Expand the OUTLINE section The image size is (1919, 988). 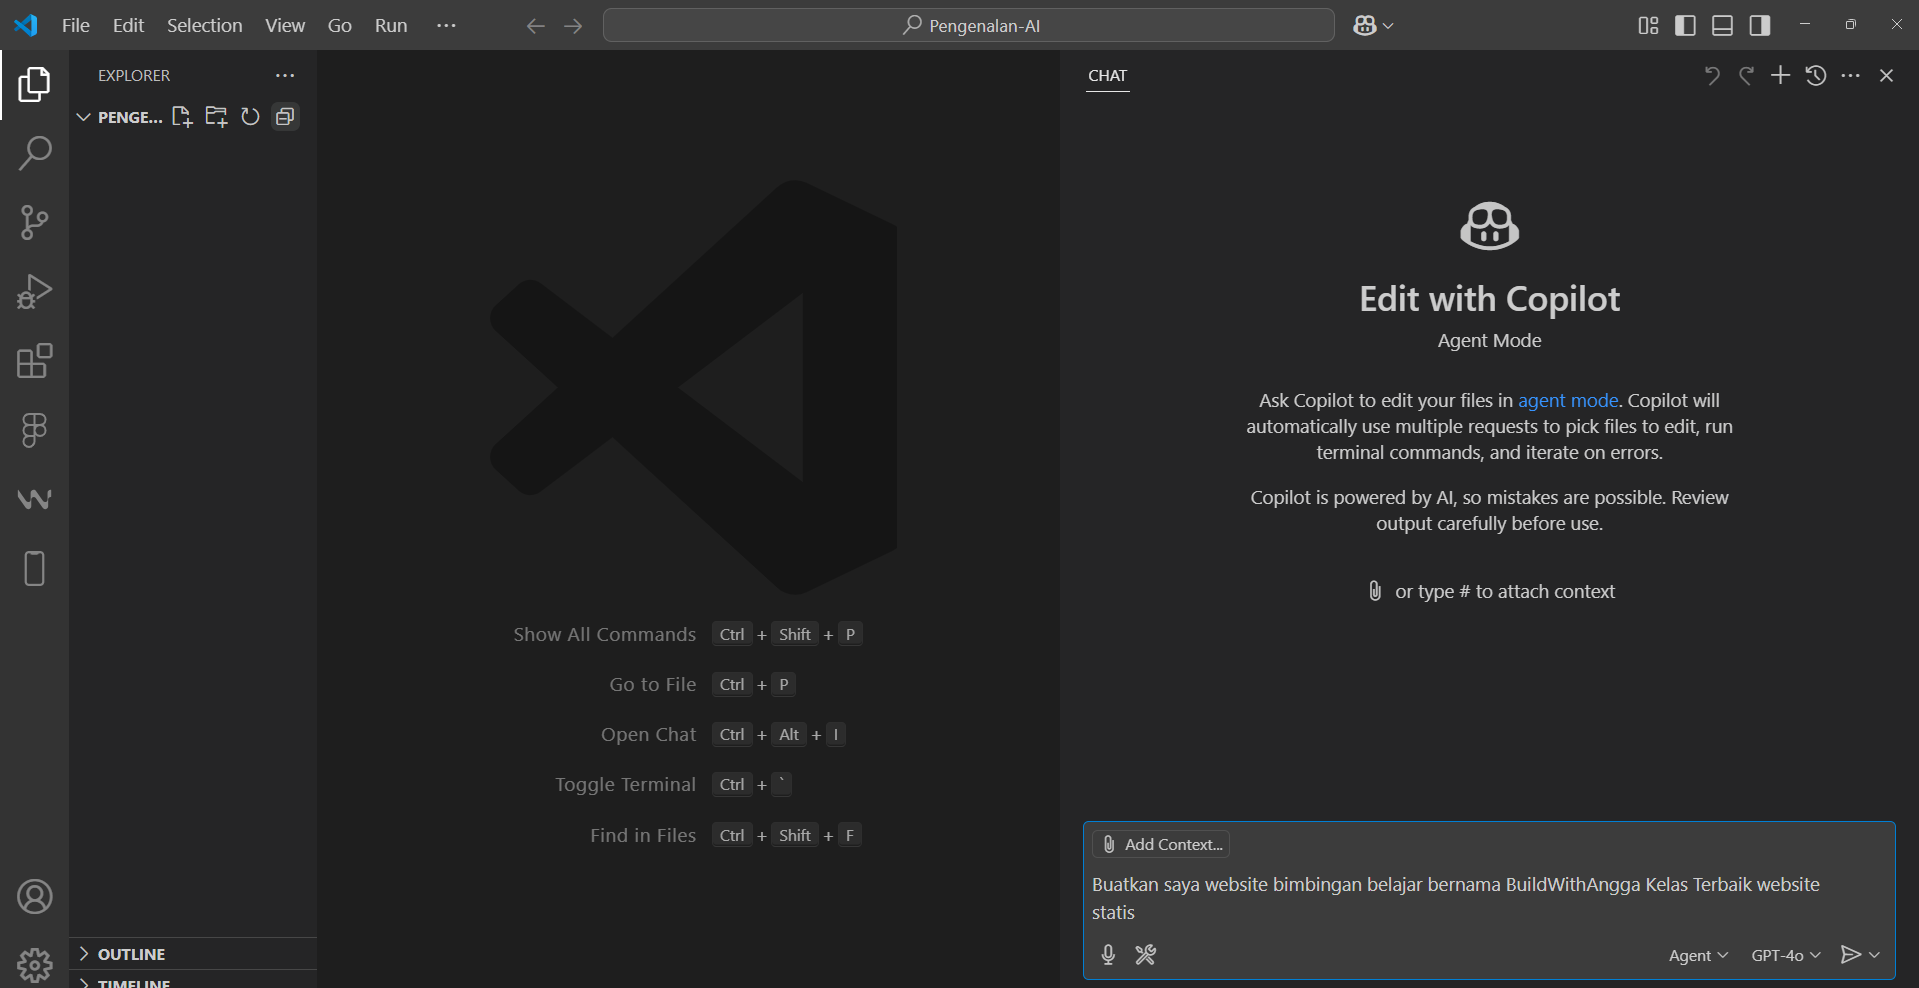[193, 954]
